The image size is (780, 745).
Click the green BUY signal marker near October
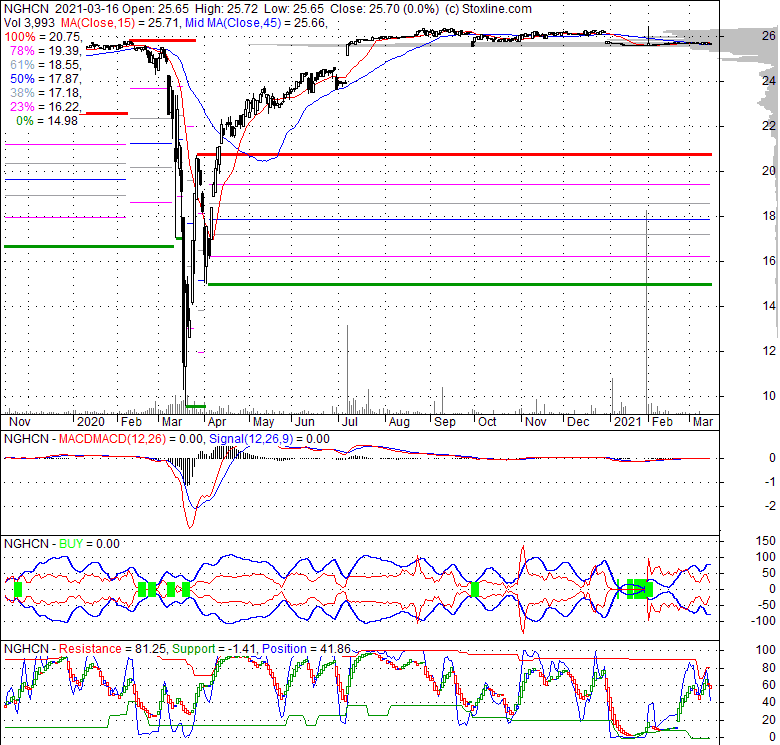coord(475,589)
